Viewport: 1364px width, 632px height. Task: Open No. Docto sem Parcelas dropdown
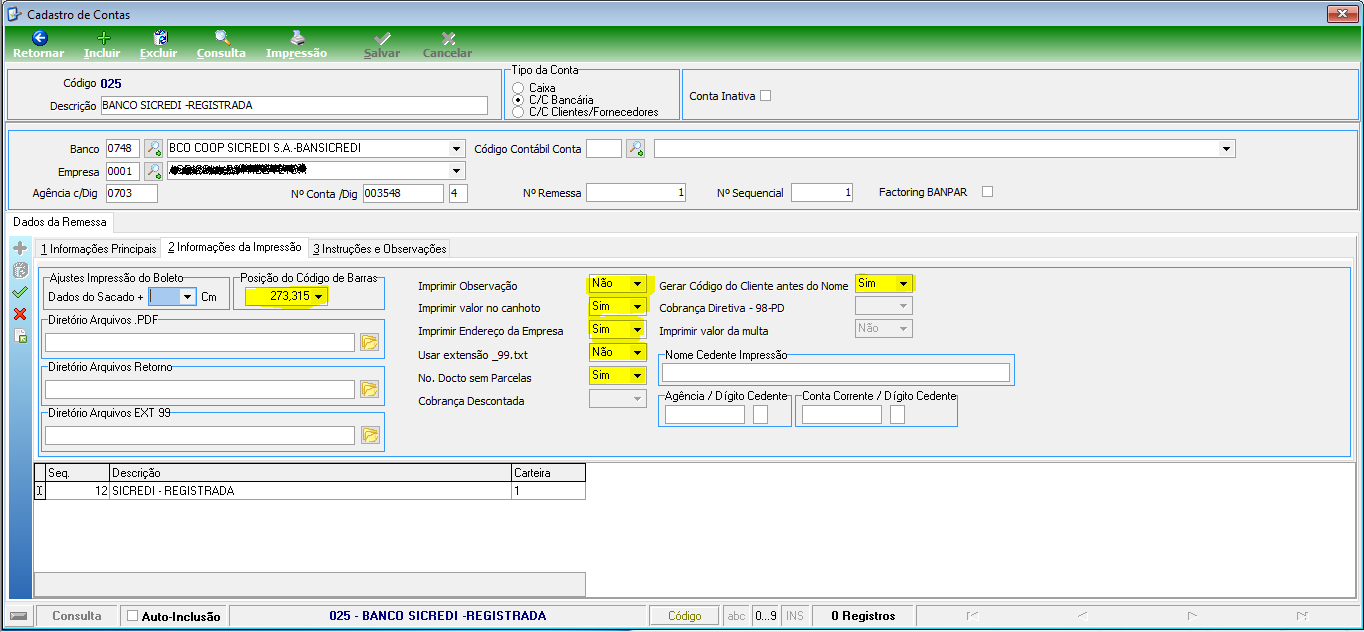coord(637,376)
